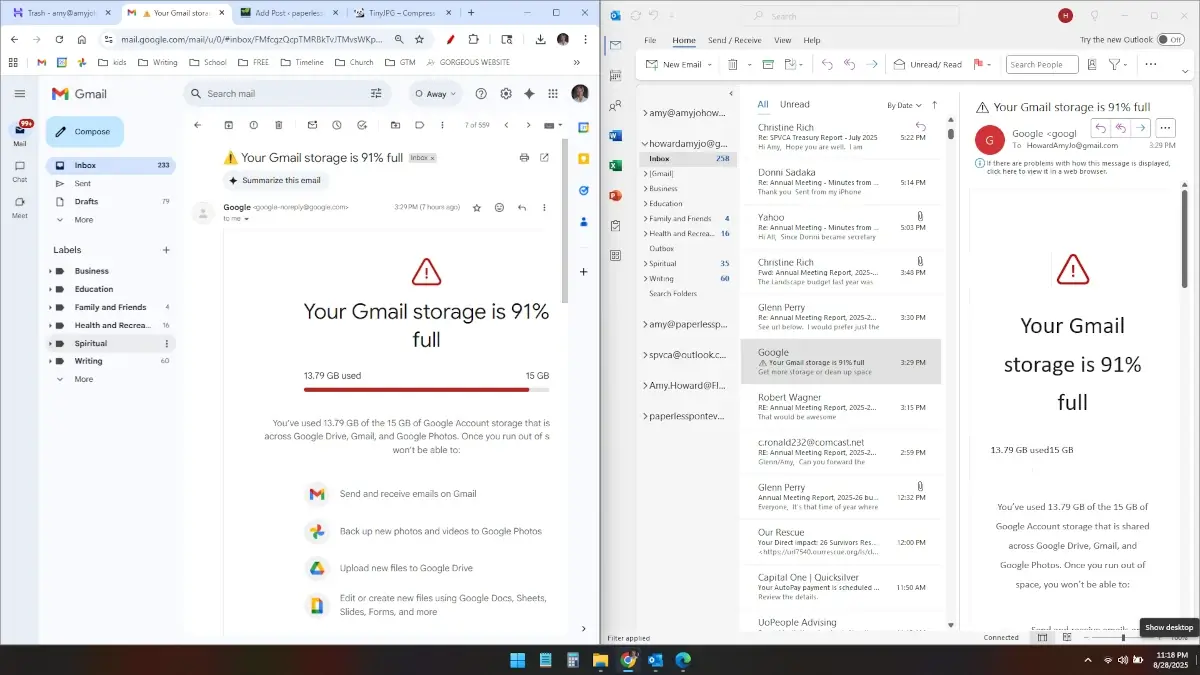Open the By Date sort dropdown
1200x675 pixels.
(x=905, y=105)
